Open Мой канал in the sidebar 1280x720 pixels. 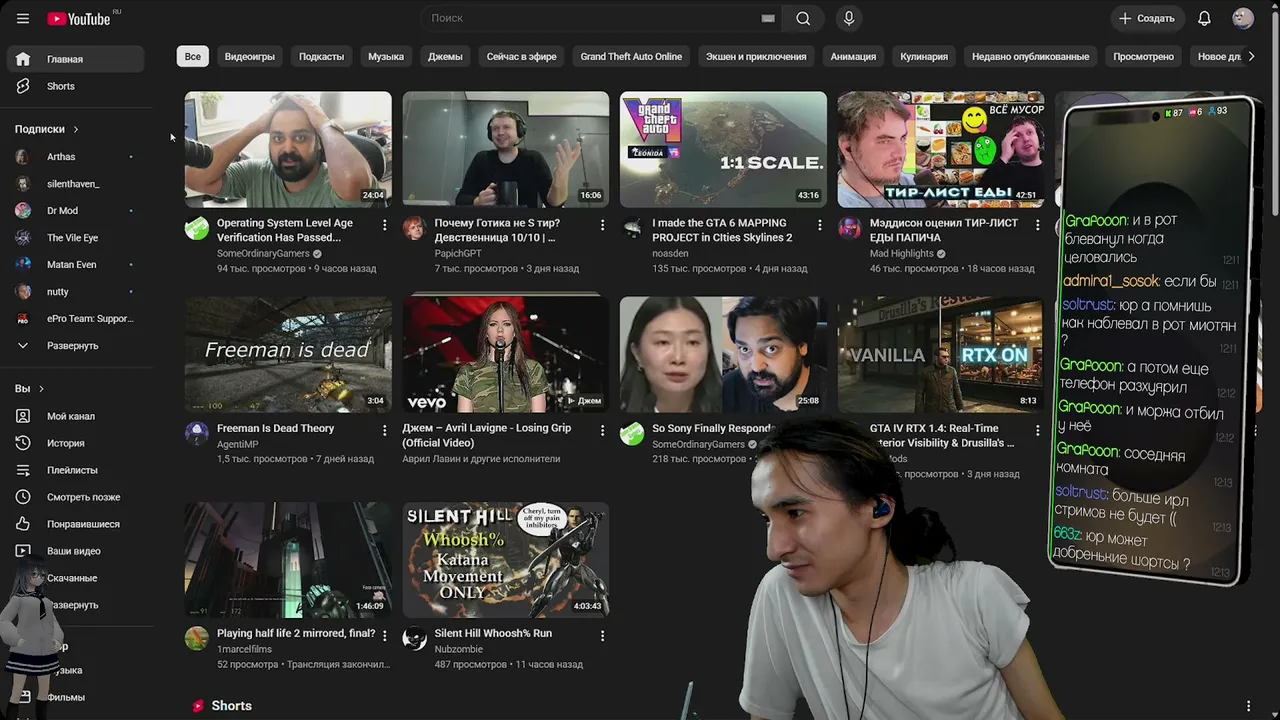click(x=75, y=416)
